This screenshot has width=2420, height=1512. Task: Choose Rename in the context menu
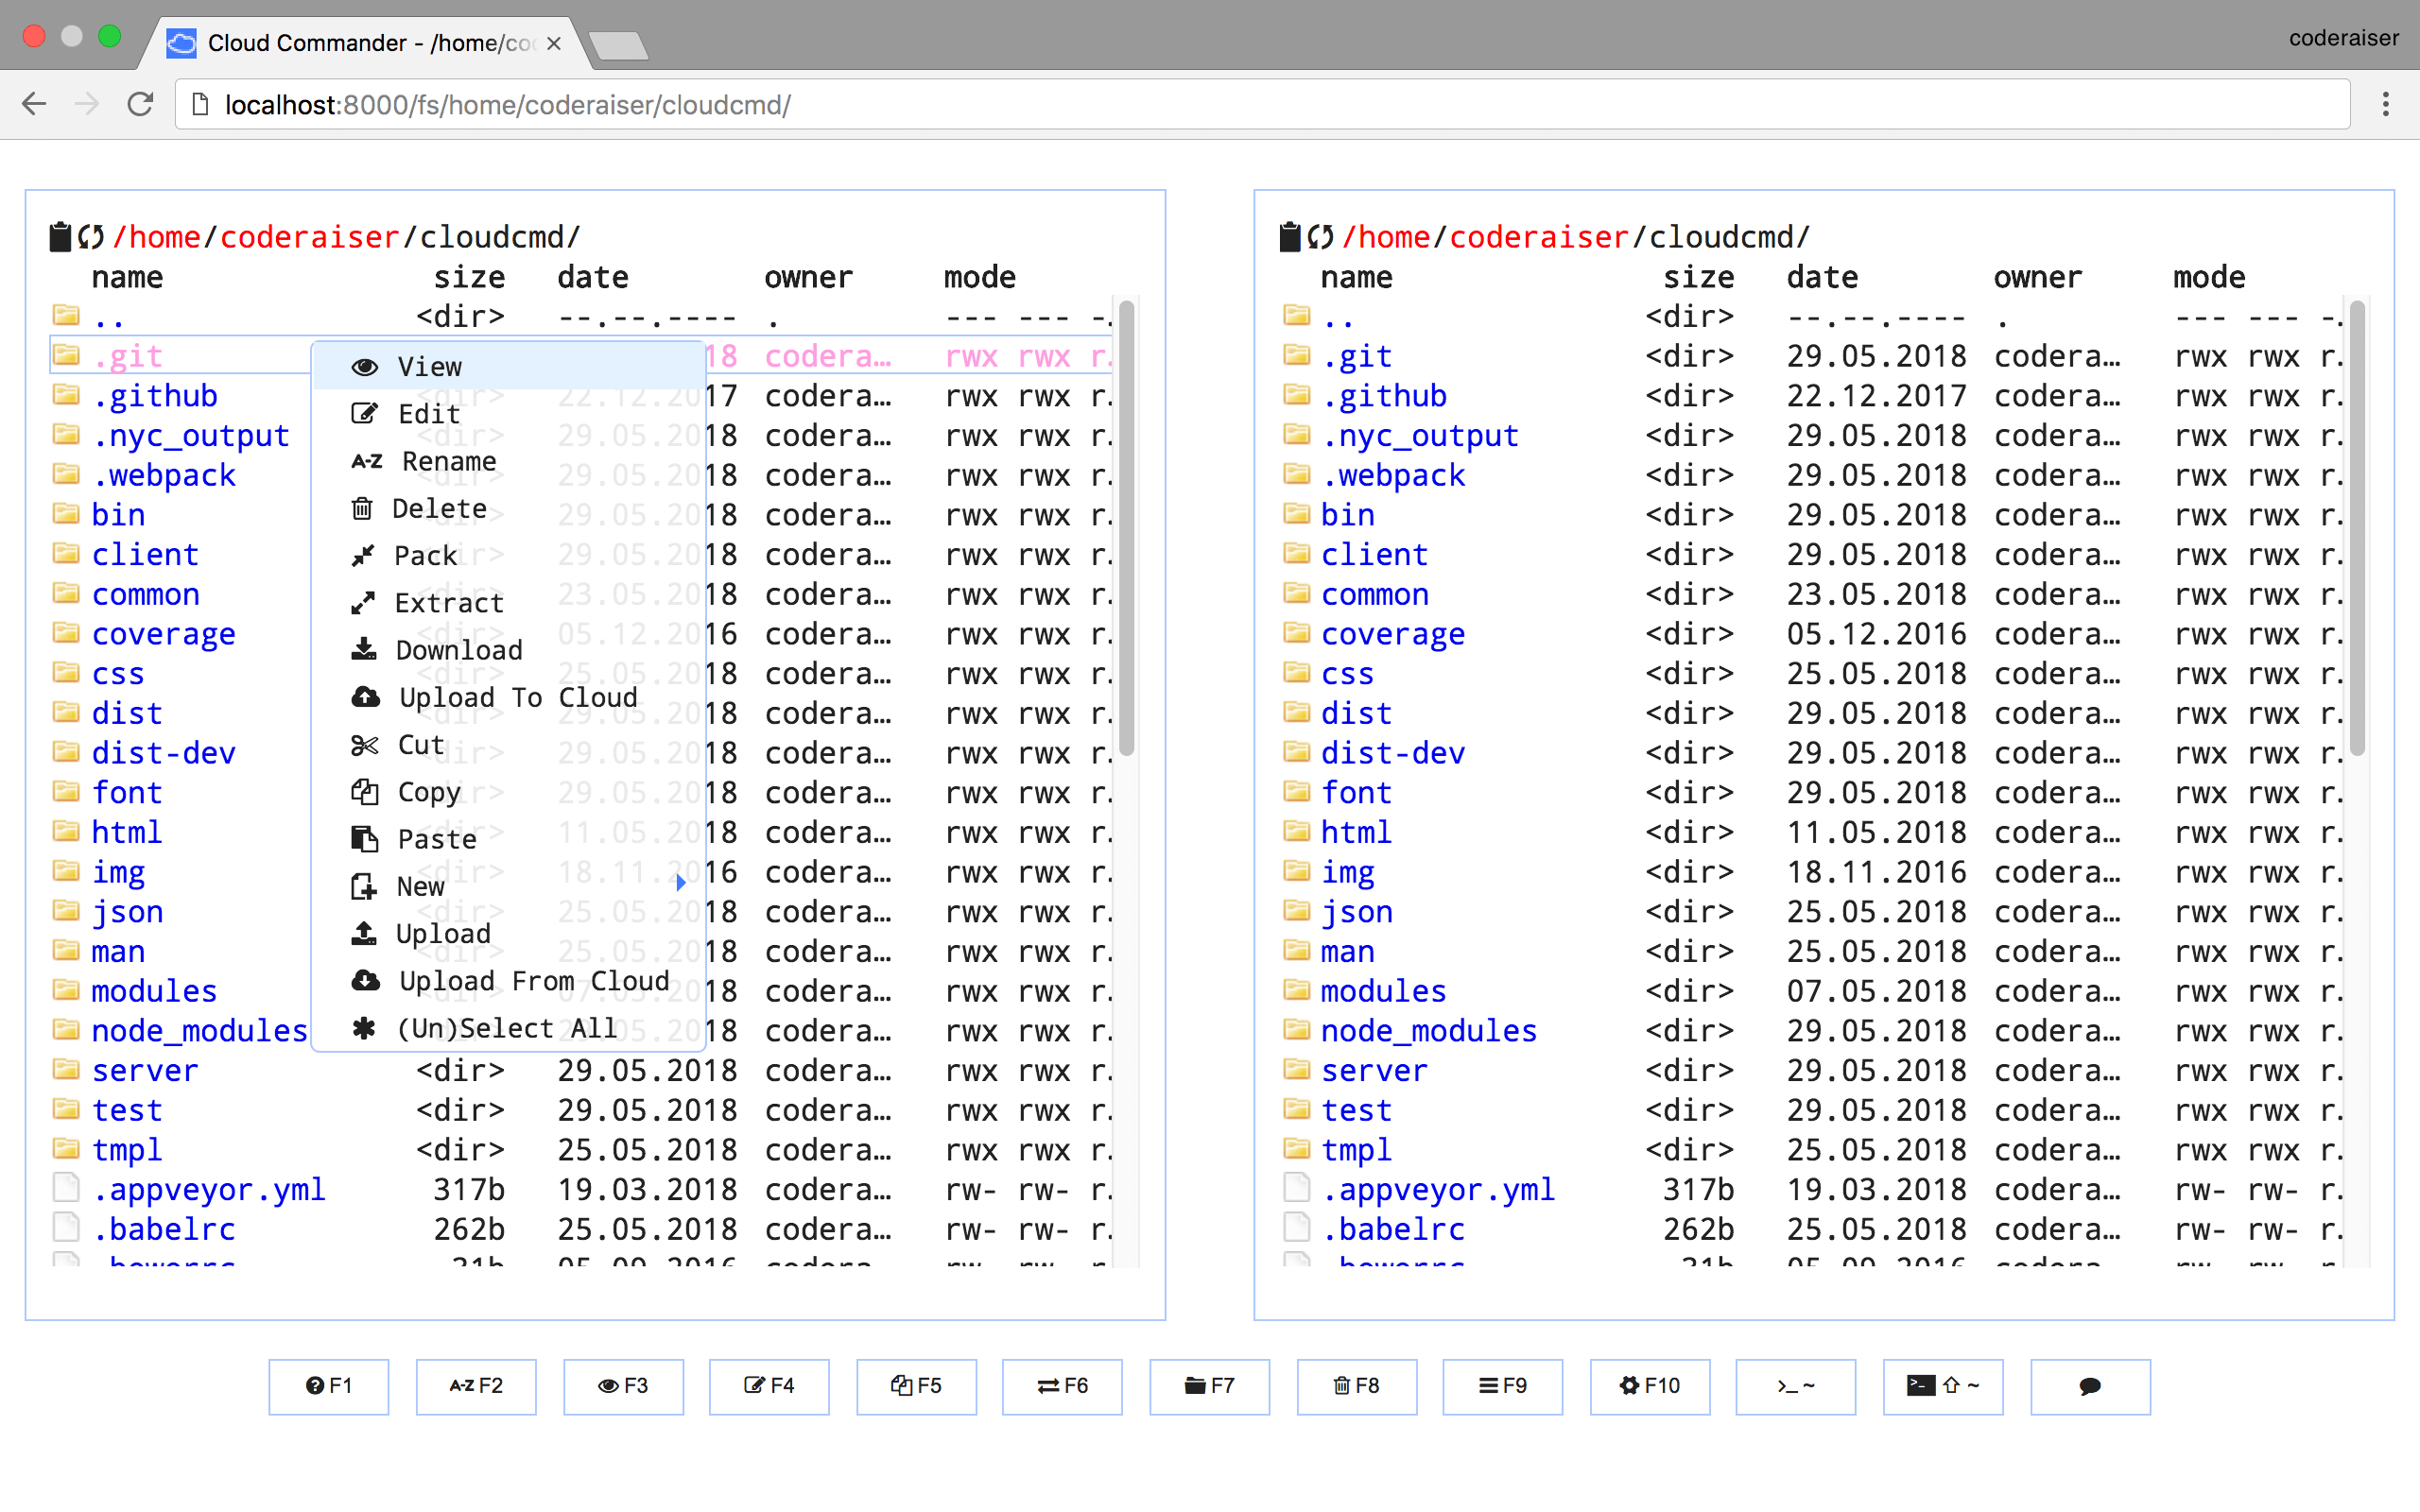click(448, 461)
